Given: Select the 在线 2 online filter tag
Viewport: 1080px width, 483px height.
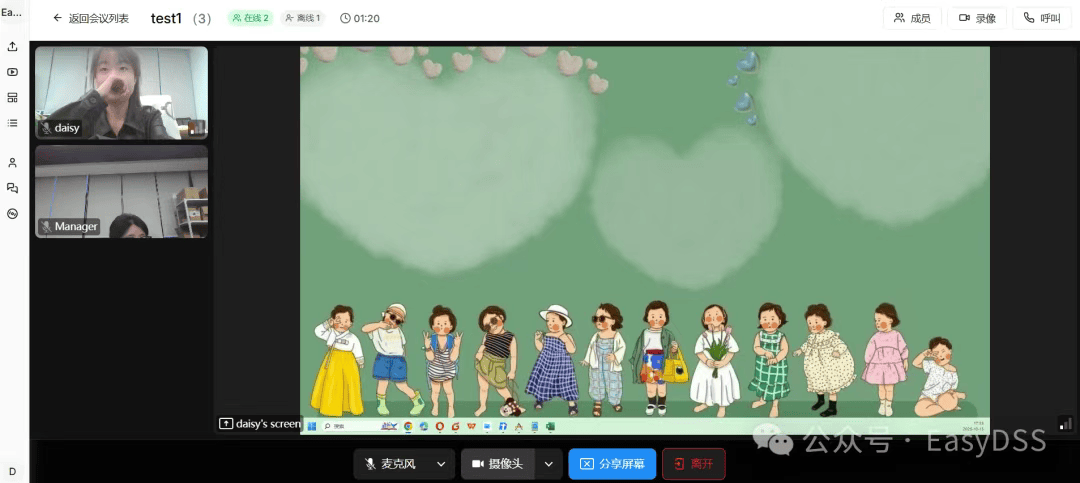Looking at the screenshot, I should point(250,18).
